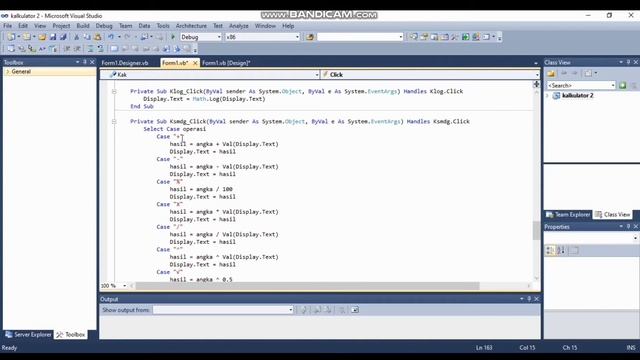Click the Start Page toolbar icon
Viewport: 640px width, 360px height.
(476, 37)
